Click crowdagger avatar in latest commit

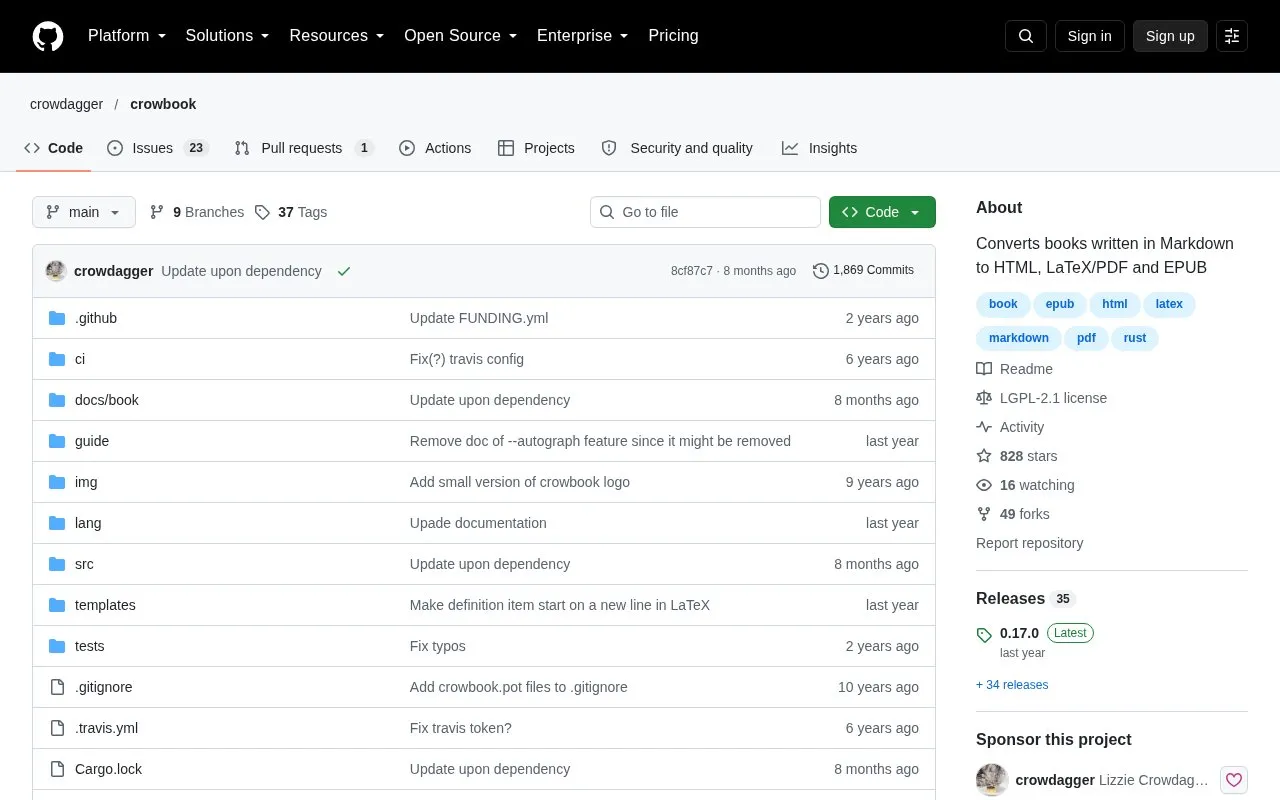[56, 271]
